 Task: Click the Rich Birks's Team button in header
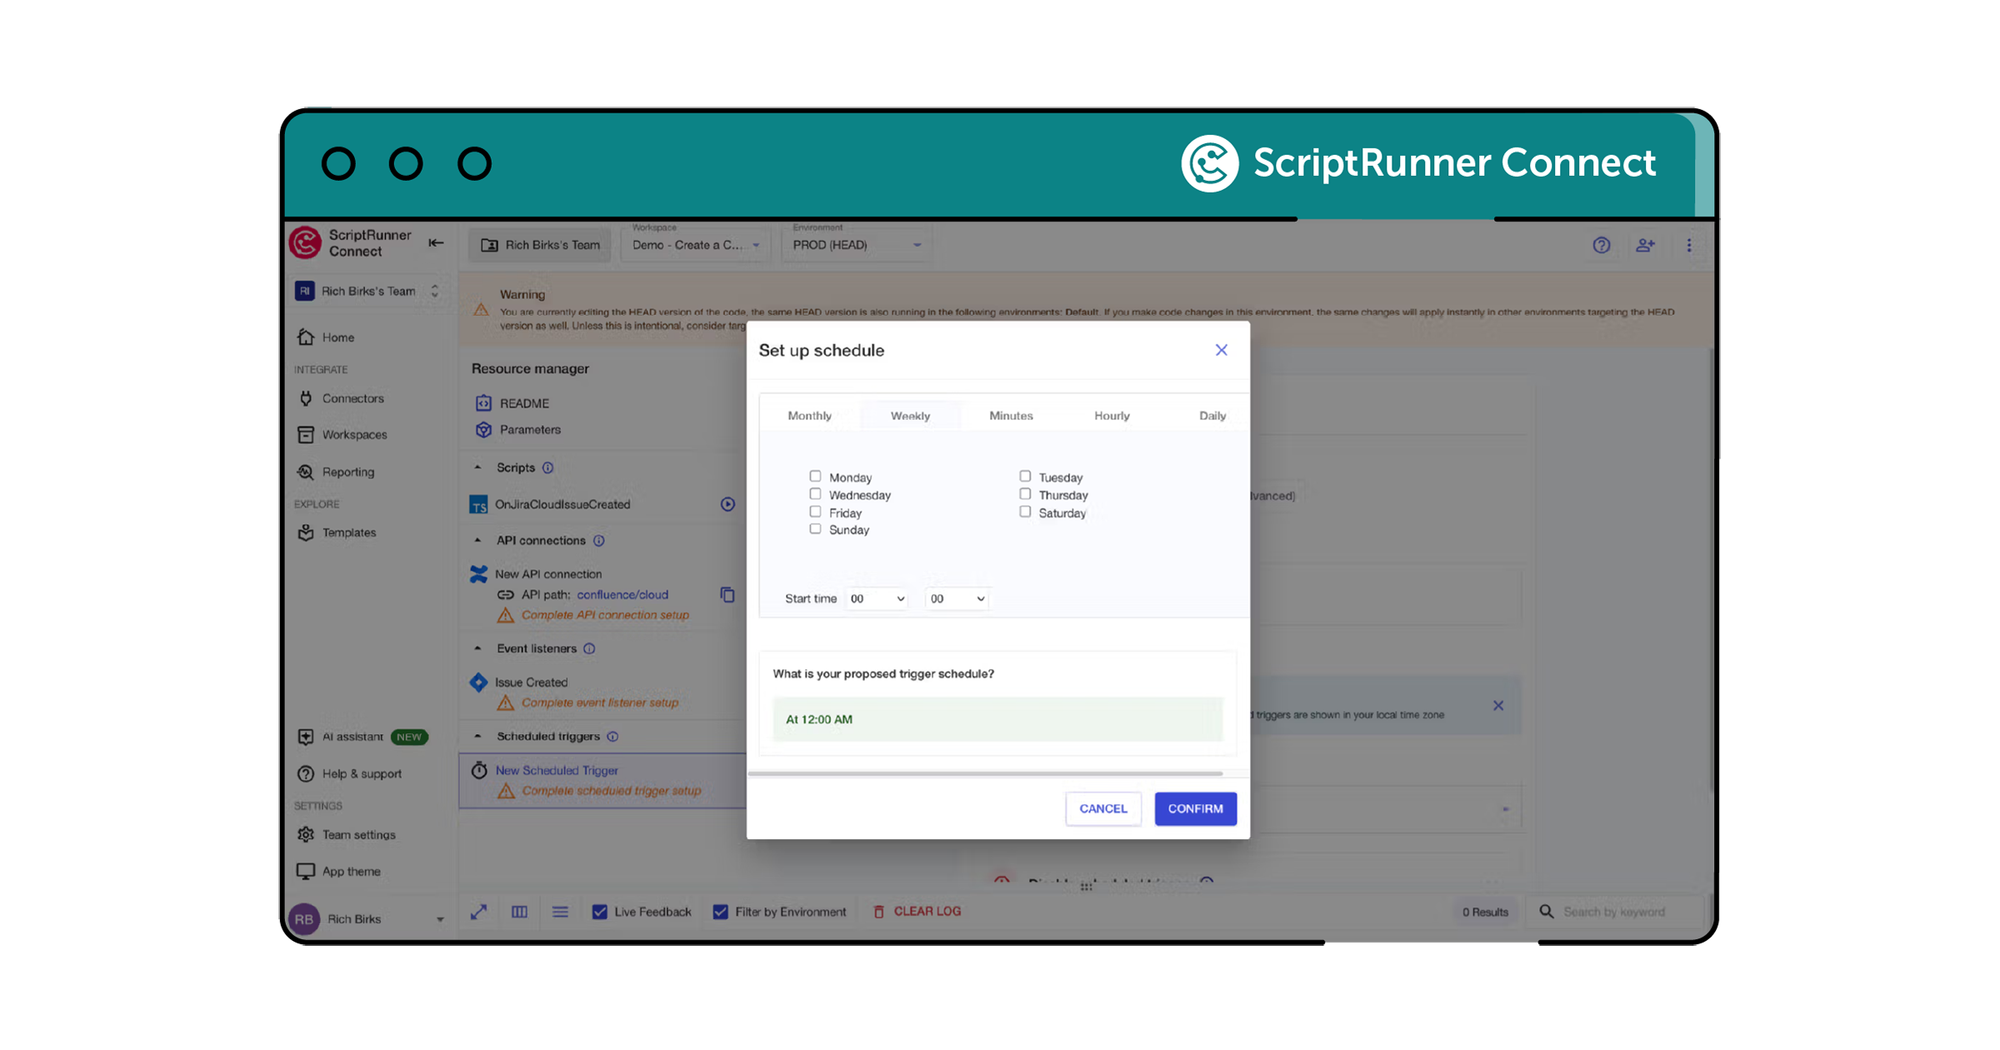tap(540, 245)
